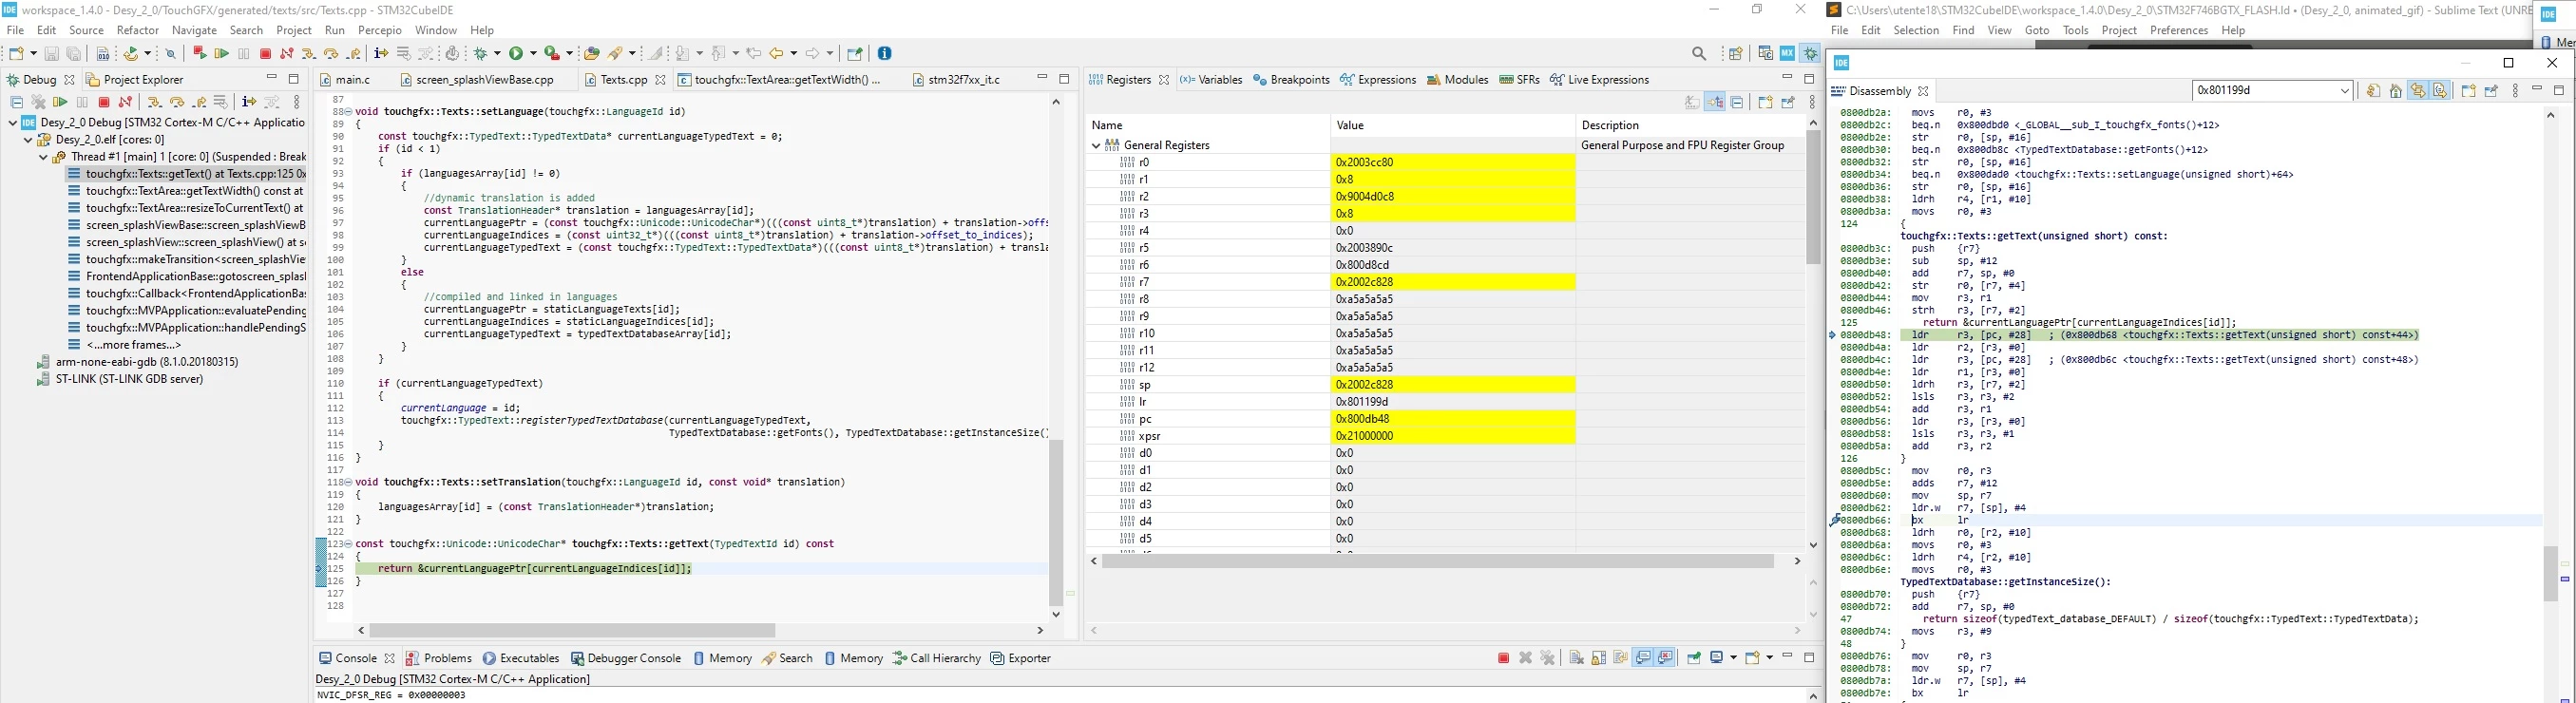Click Terminate and Relaunch in main toolbar
This screenshot has height=703, width=2576.
(199, 54)
